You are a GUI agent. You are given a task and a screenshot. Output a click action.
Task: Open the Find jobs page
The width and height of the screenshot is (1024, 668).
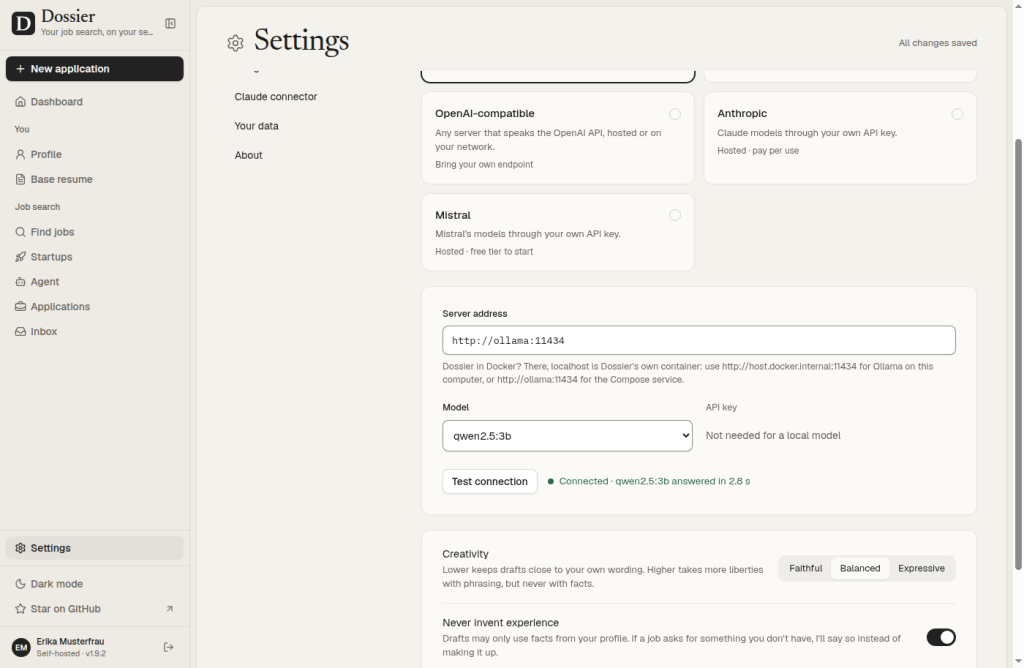click(x=95, y=232)
